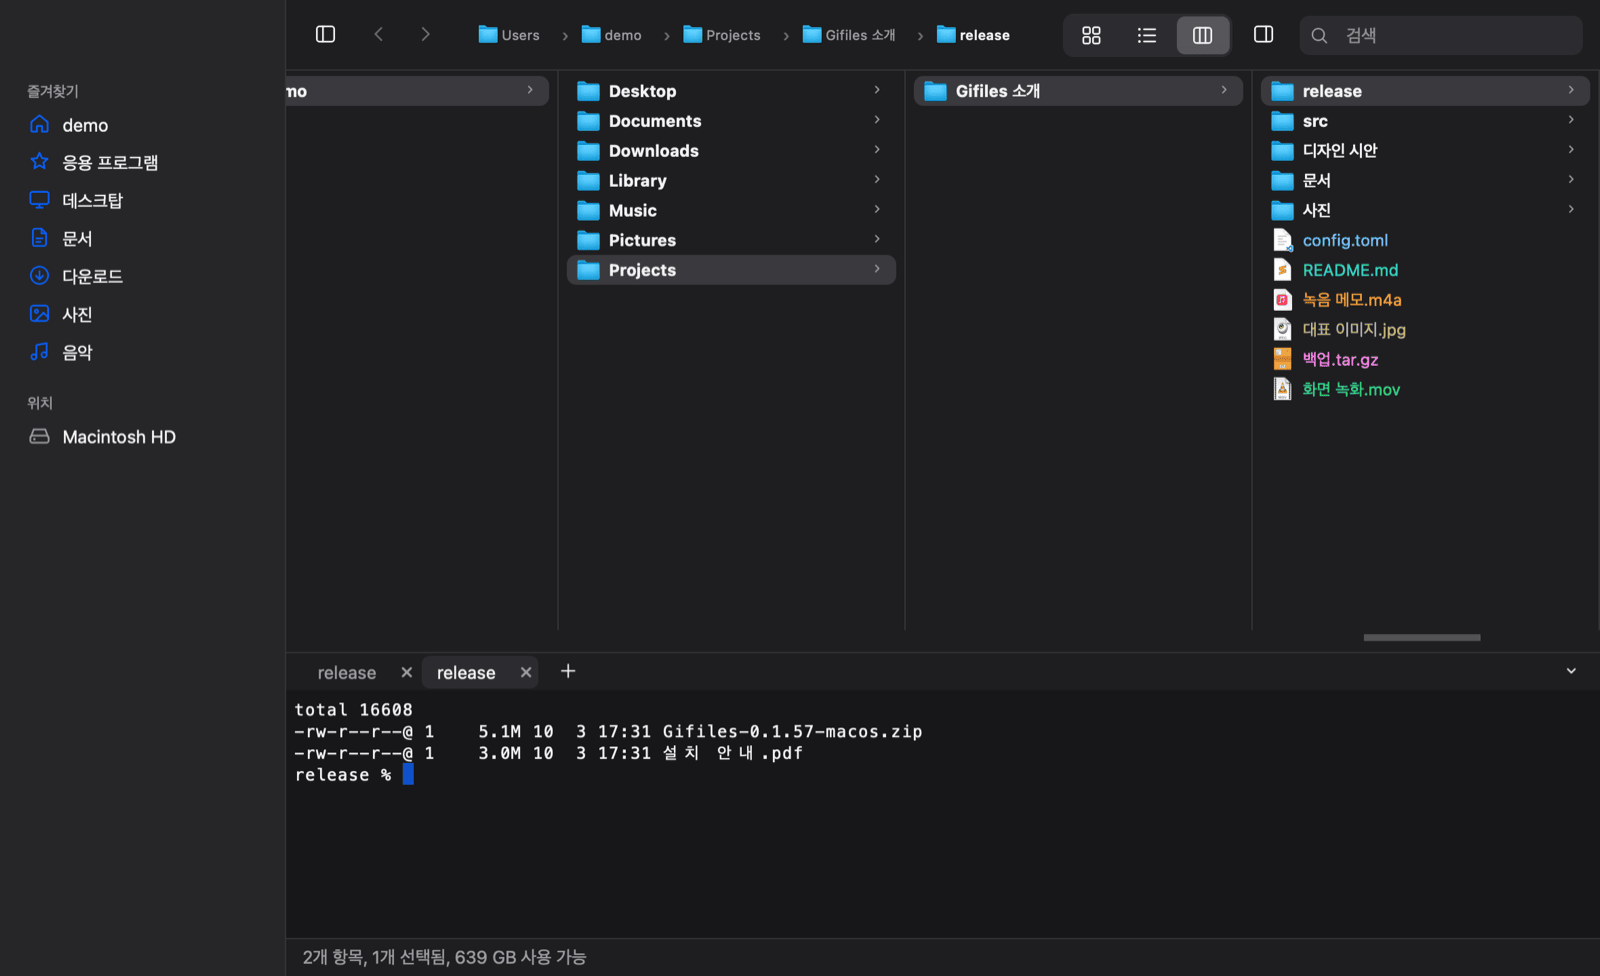Expand the Desktop folder chevron
This screenshot has height=976, width=1600.
pyautogui.click(x=877, y=90)
